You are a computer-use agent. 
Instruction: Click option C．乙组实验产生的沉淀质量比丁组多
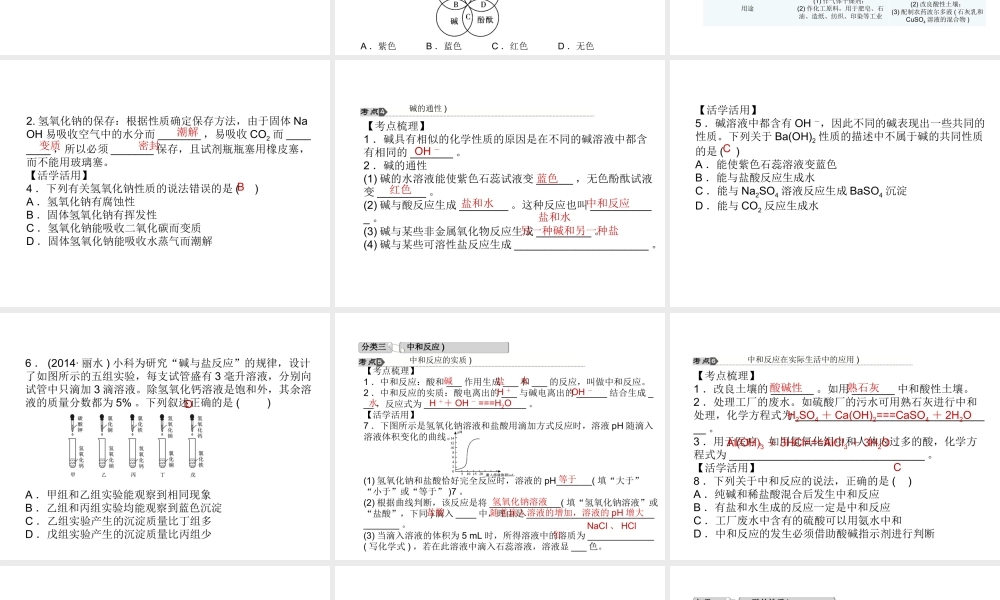click(x=118, y=521)
